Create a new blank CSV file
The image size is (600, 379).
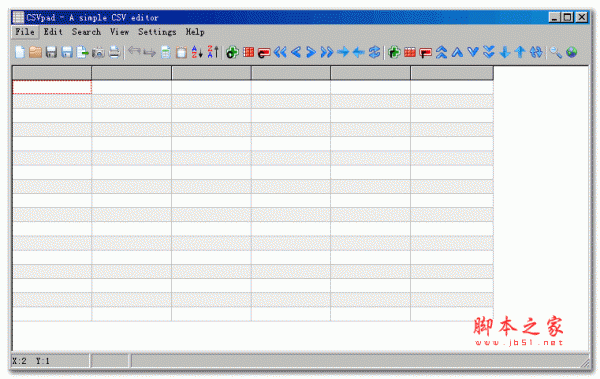tap(20, 52)
